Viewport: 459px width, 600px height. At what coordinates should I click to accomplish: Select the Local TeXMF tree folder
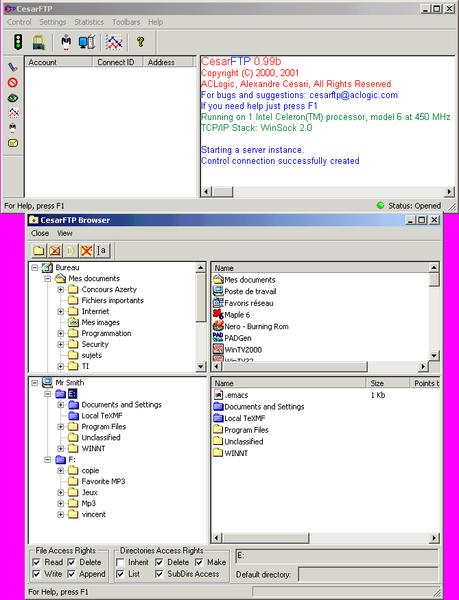point(102,416)
